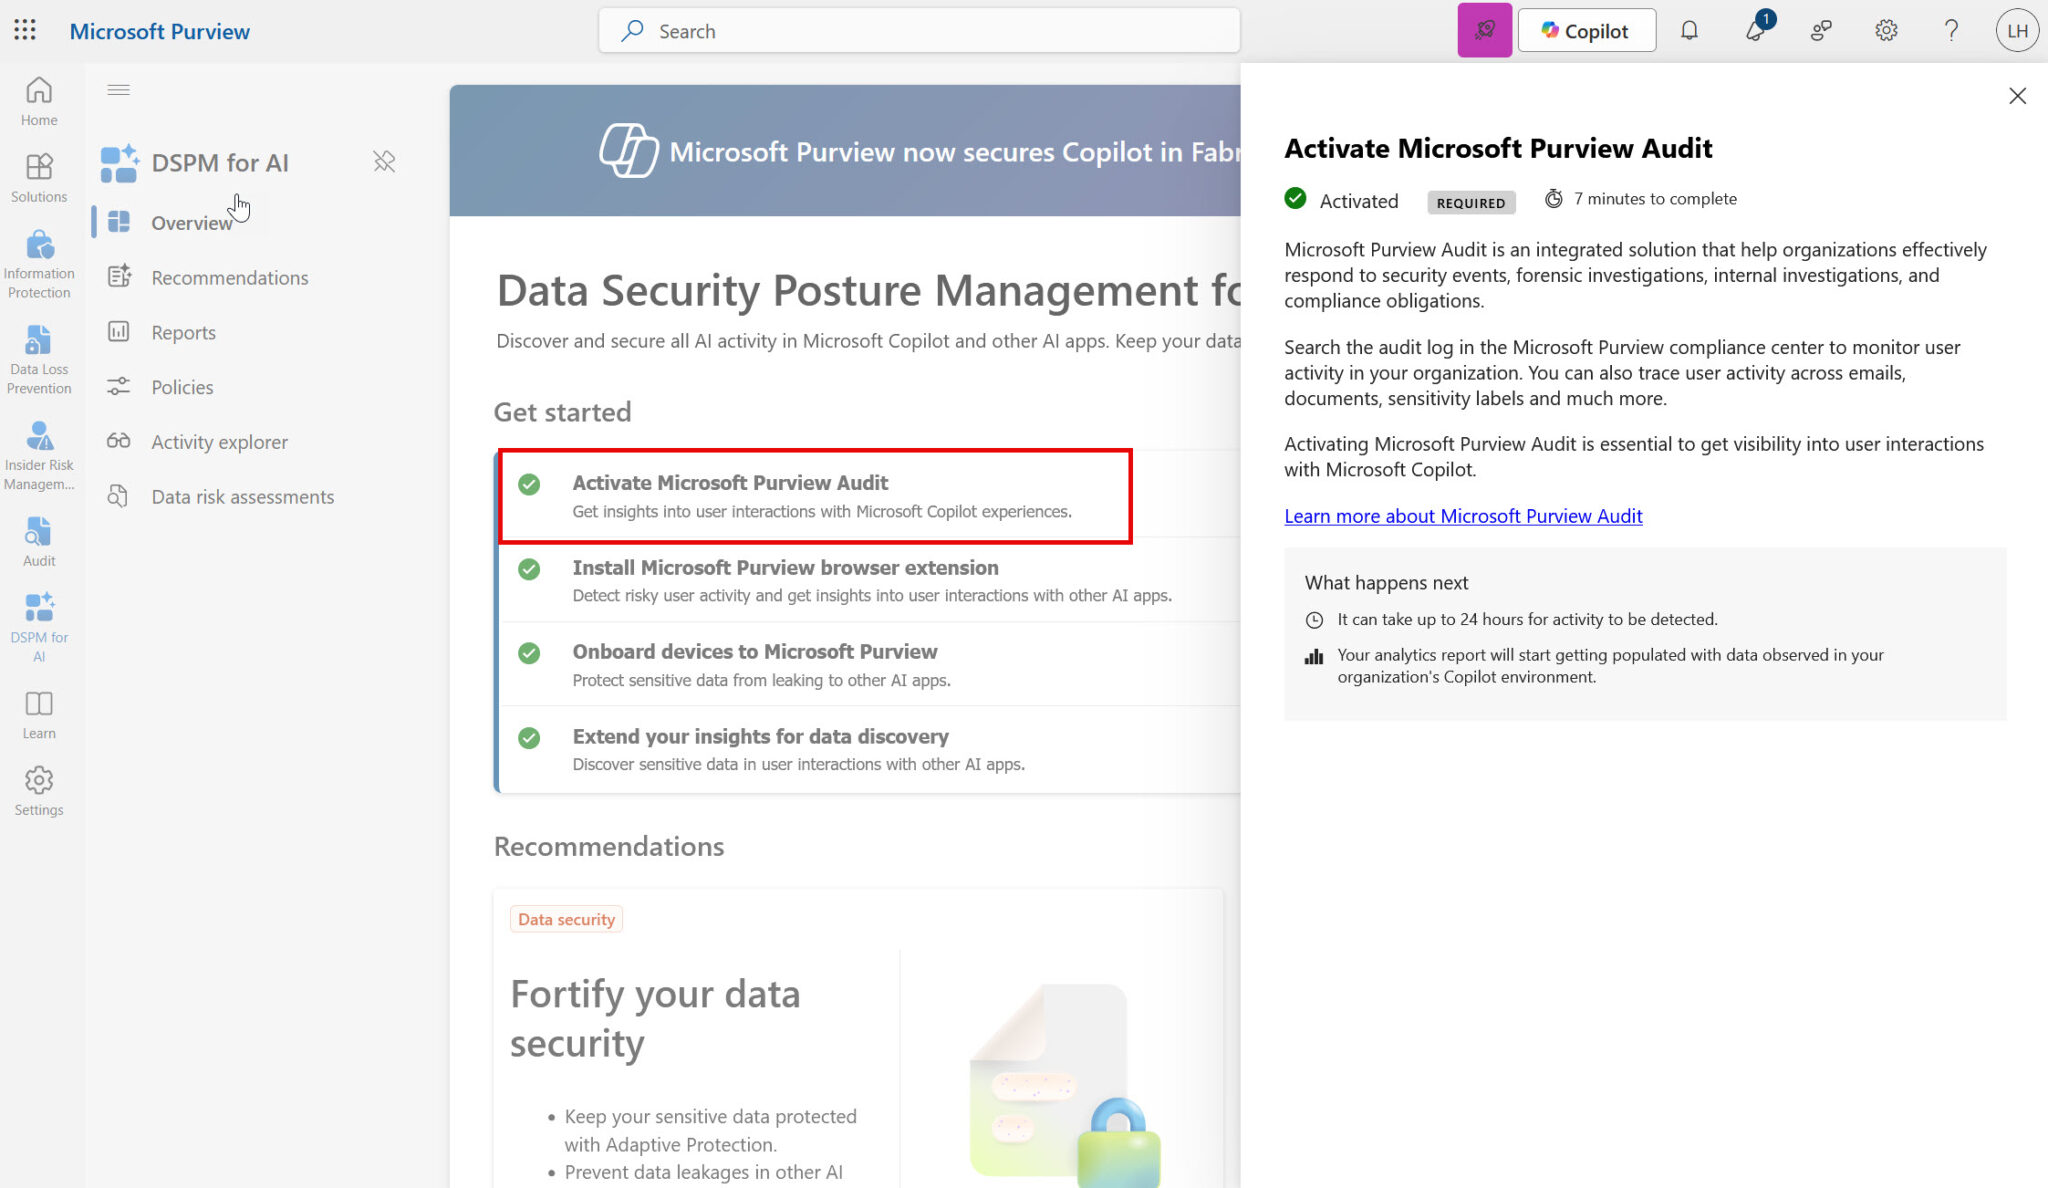Open Data risk assessments

[x=242, y=496]
